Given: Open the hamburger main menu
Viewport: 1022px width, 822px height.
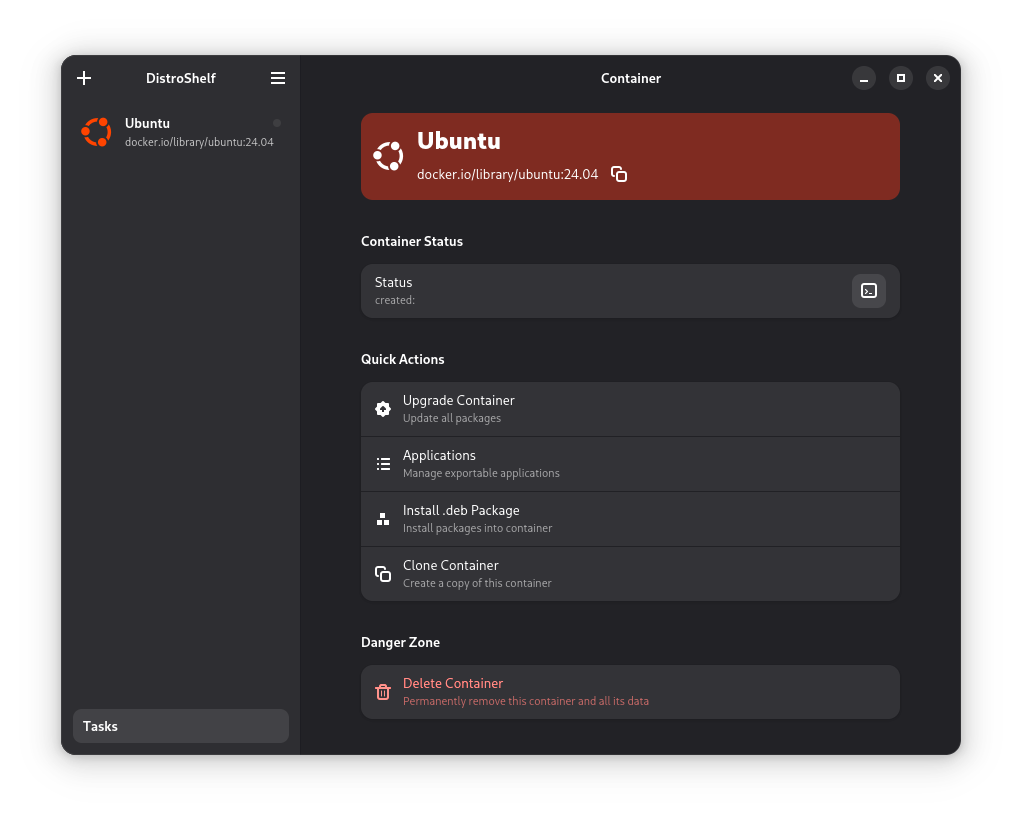Looking at the screenshot, I should click(278, 78).
